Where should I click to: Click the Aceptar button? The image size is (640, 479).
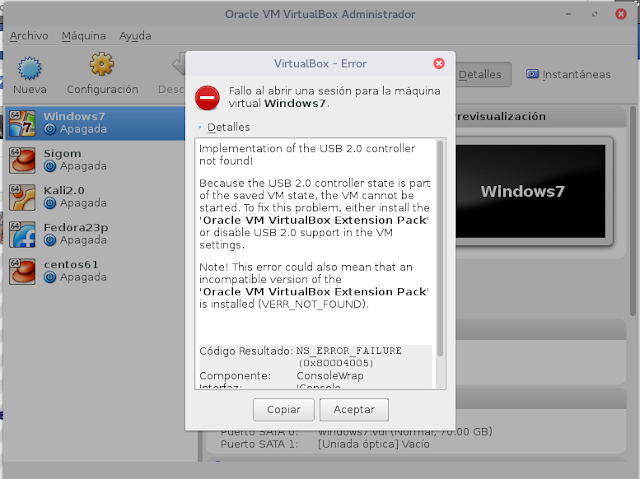pyautogui.click(x=354, y=410)
